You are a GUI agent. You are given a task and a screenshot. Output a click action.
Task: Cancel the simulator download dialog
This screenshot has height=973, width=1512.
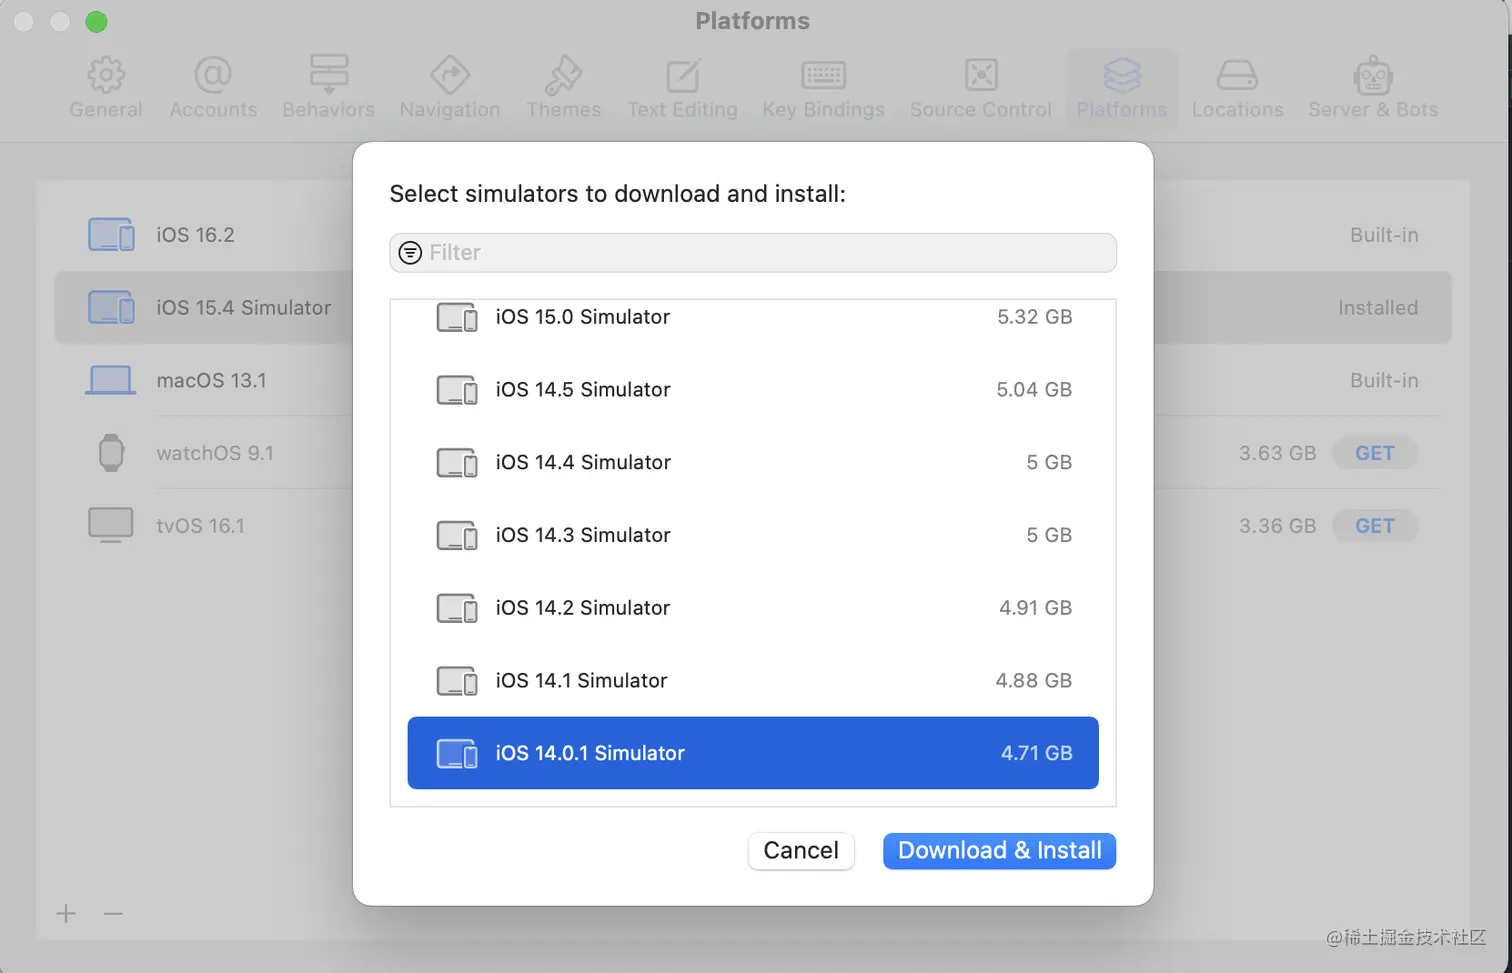801,851
